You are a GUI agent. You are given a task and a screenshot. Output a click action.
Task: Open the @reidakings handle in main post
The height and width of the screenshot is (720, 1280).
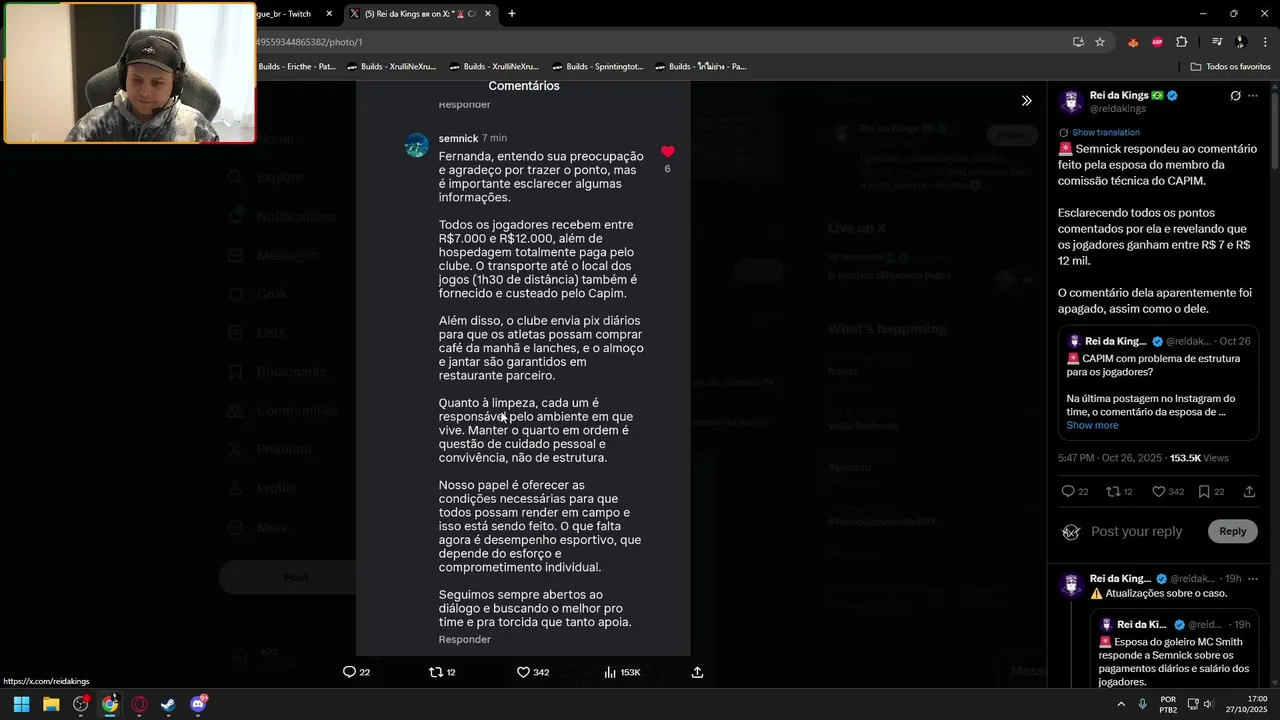point(1117,108)
